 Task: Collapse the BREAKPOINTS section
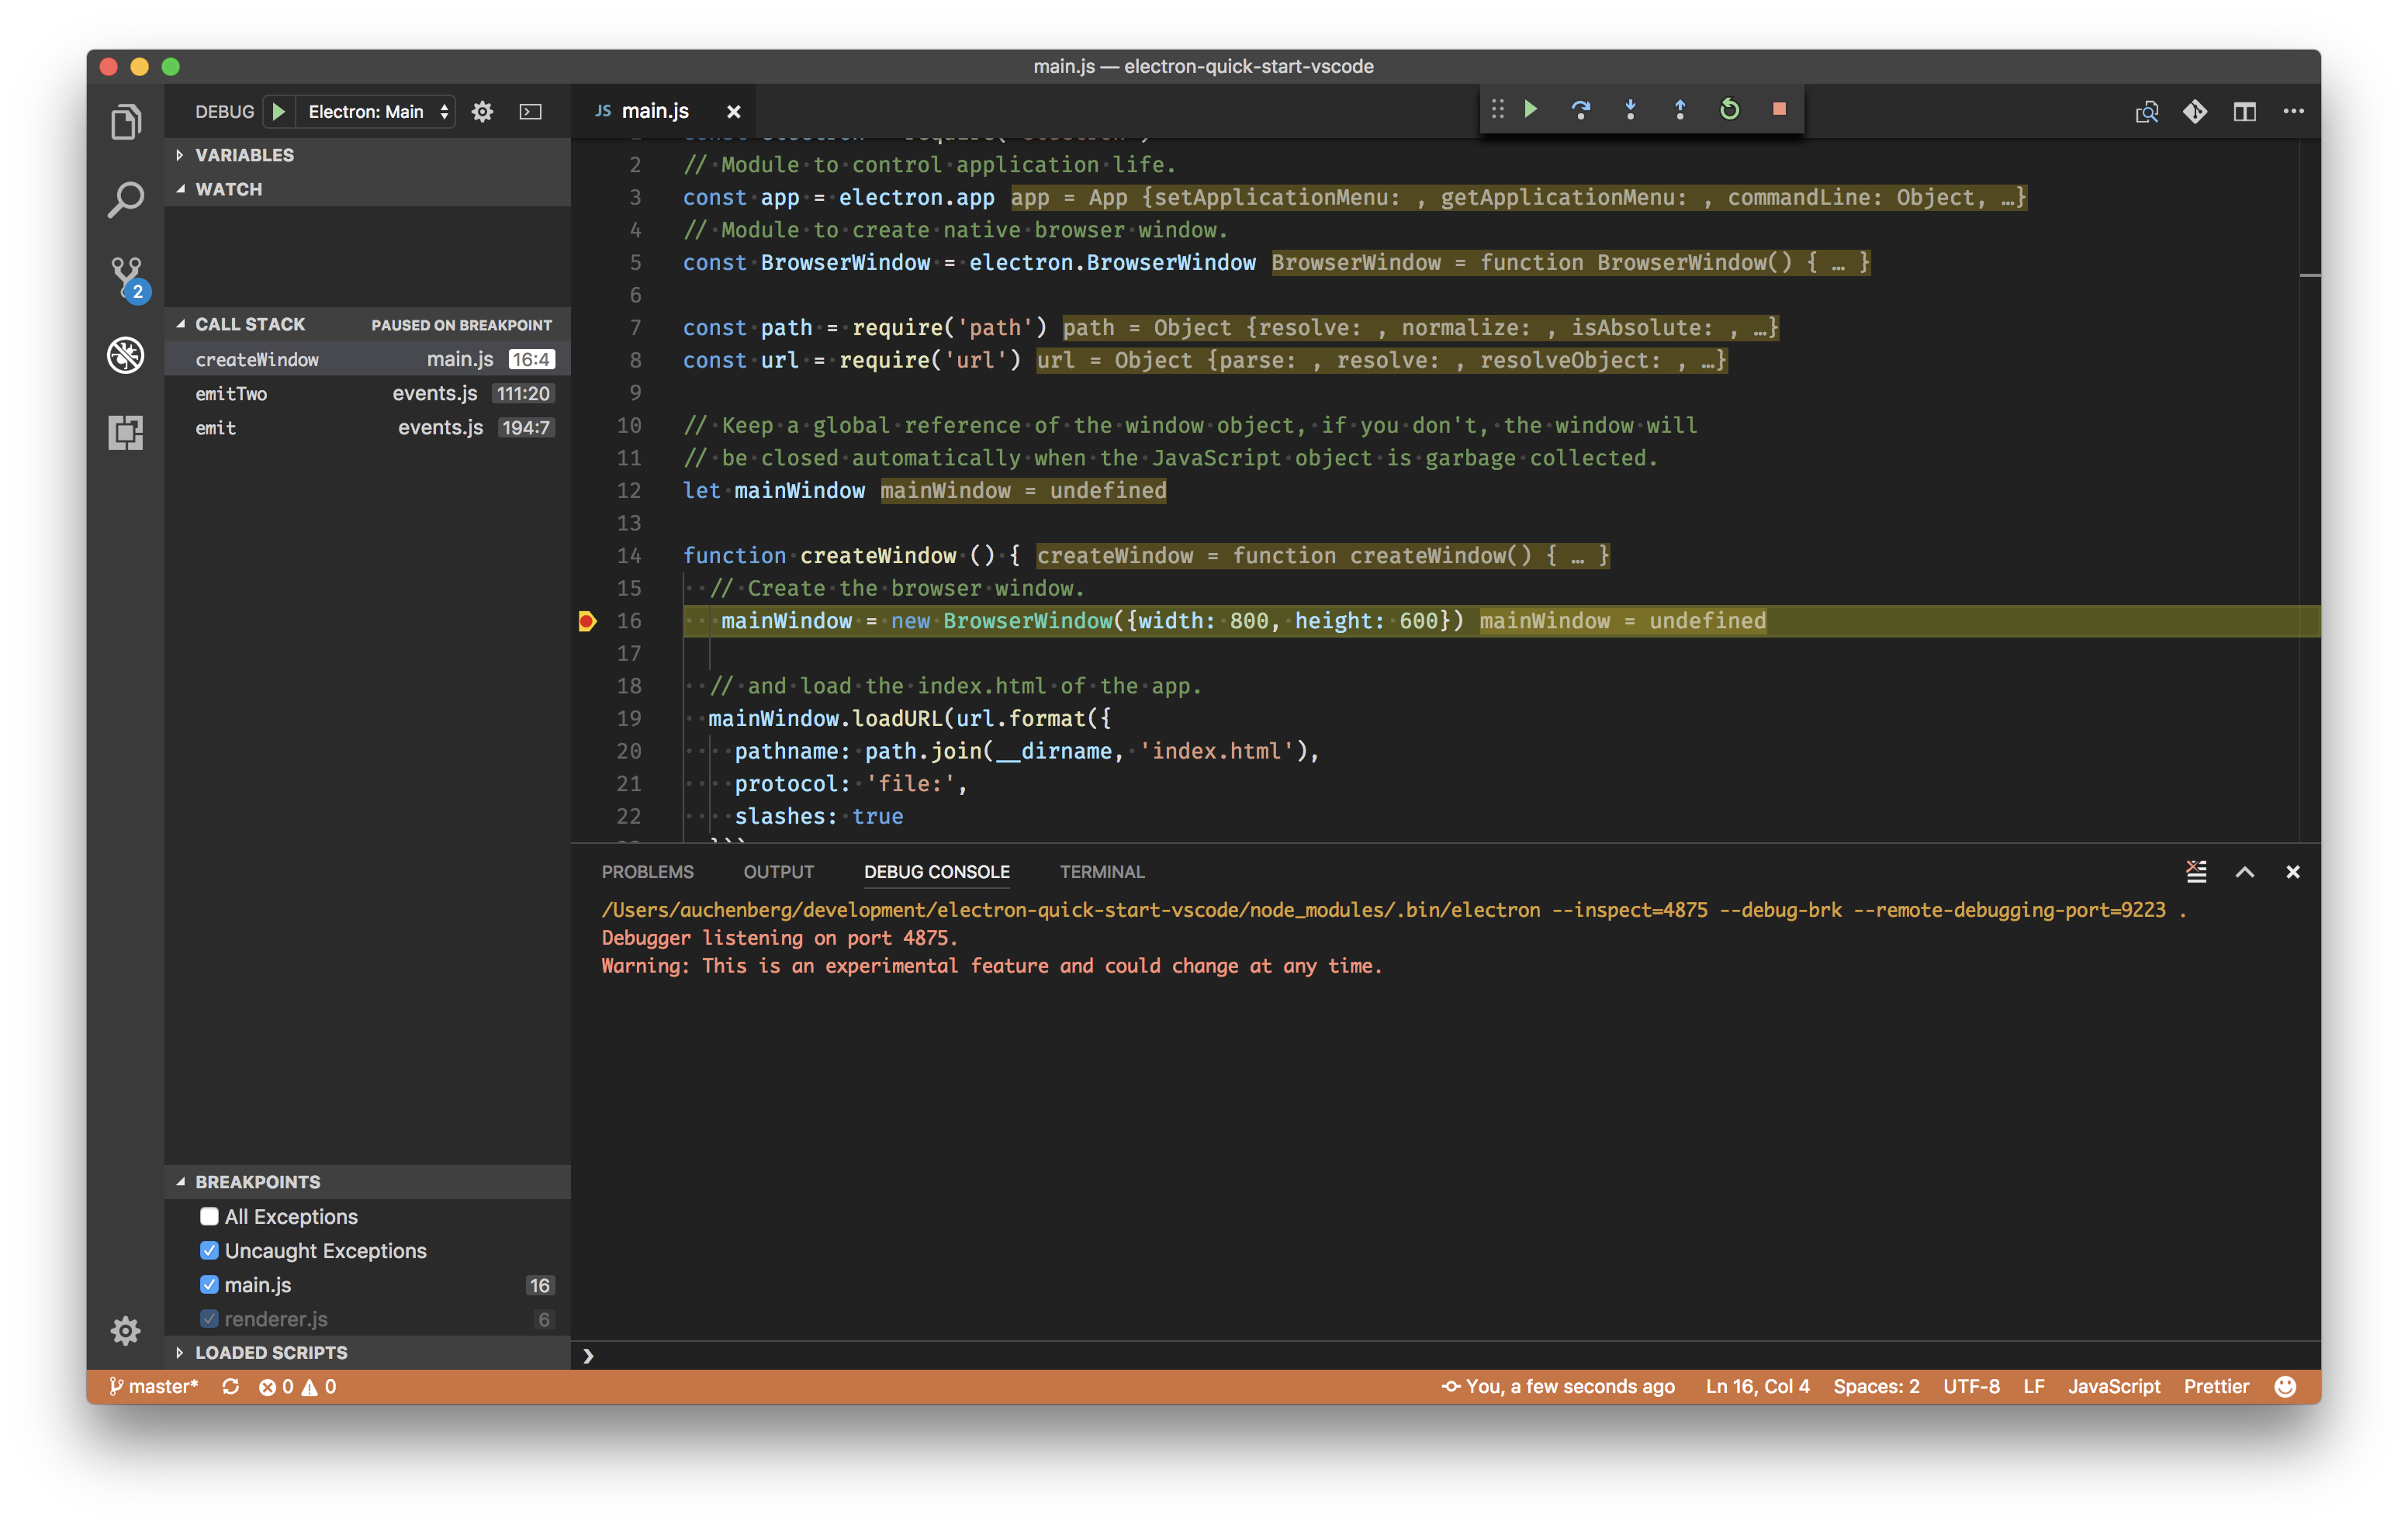coord(368,1181)
